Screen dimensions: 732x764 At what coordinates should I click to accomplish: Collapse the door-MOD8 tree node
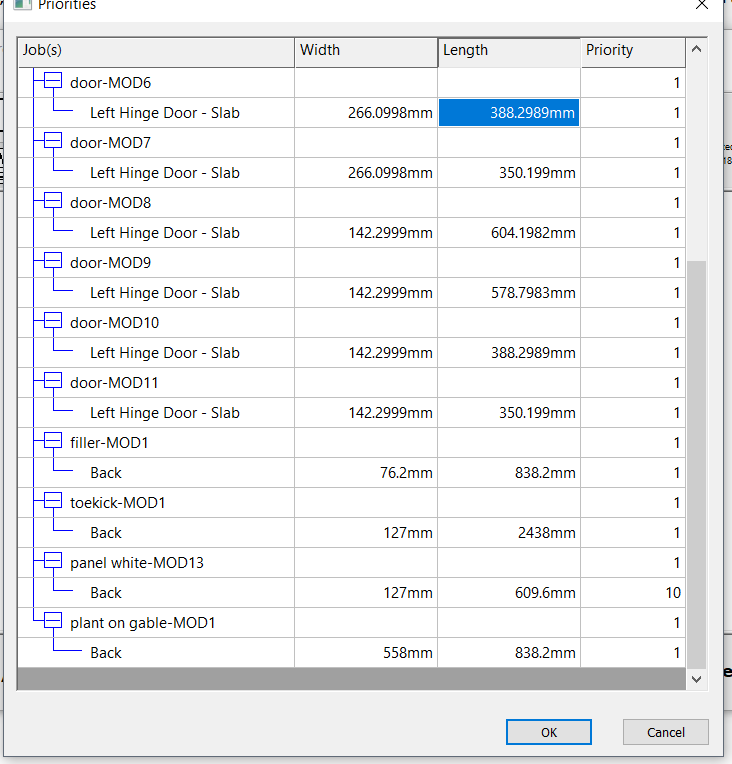point(52,202)
